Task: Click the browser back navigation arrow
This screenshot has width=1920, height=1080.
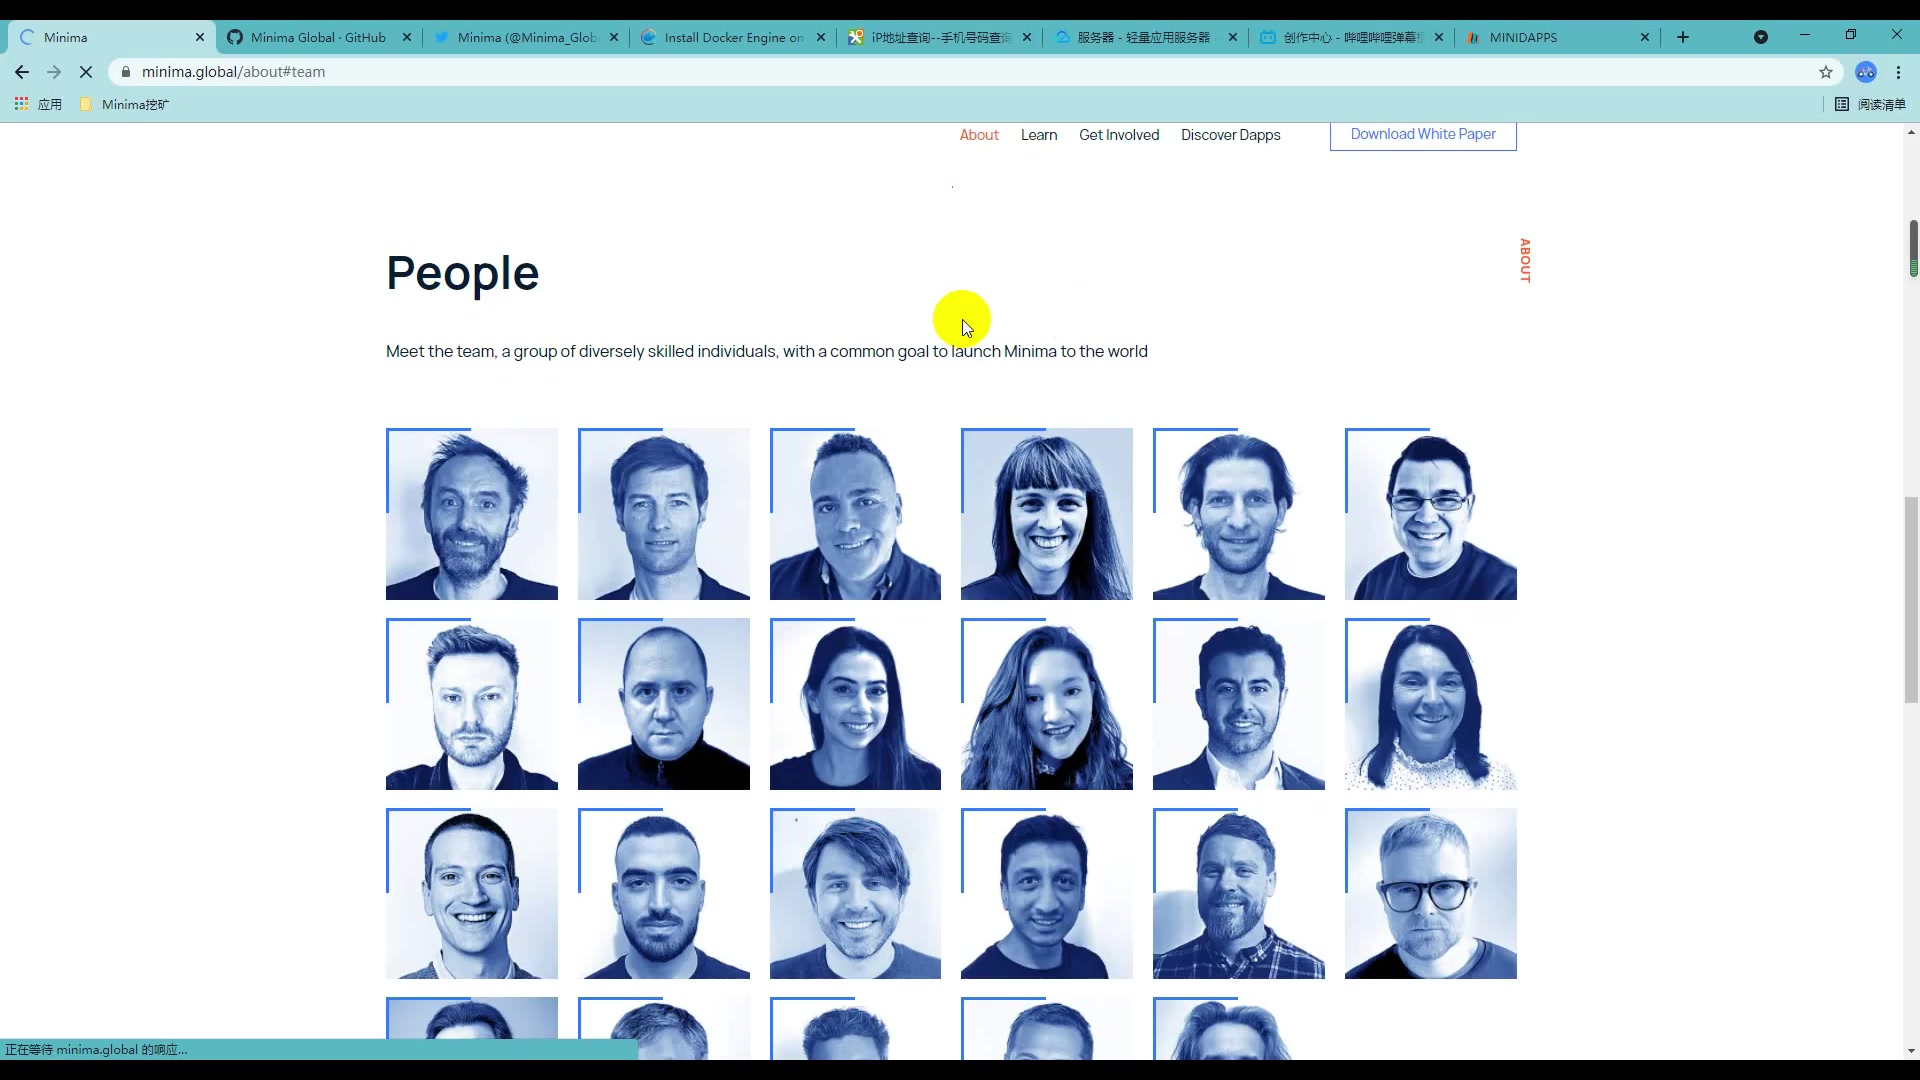Action: tap(21, 71)
